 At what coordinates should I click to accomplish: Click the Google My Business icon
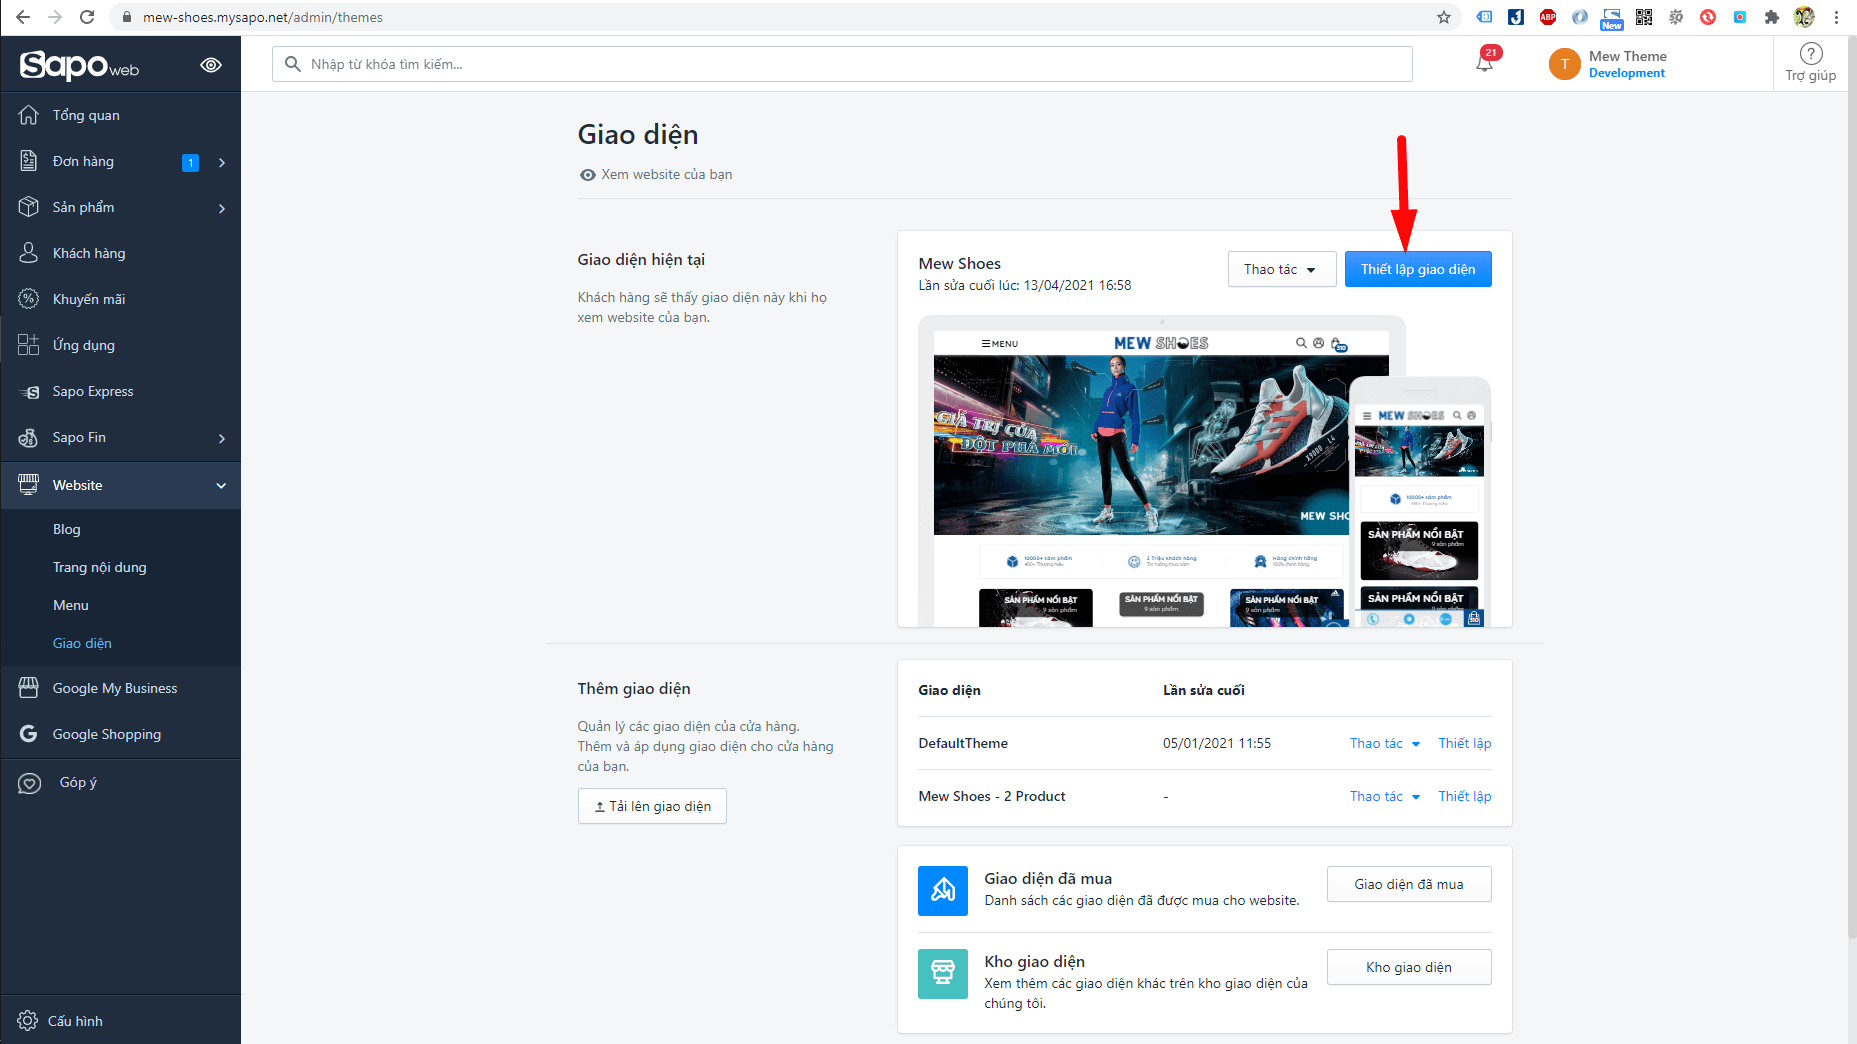pyautogui.click(x=29, y=688)
